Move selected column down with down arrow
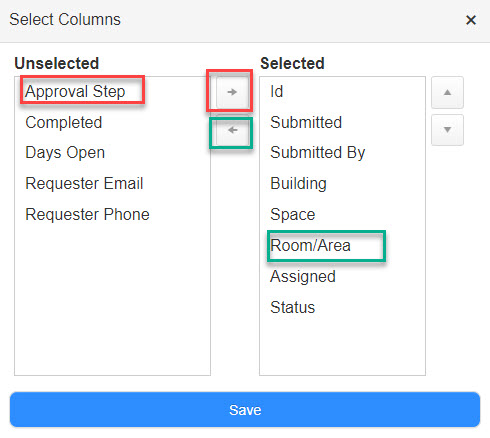The height and width of the screenshot is (438, 490). (x=447, y=130)
